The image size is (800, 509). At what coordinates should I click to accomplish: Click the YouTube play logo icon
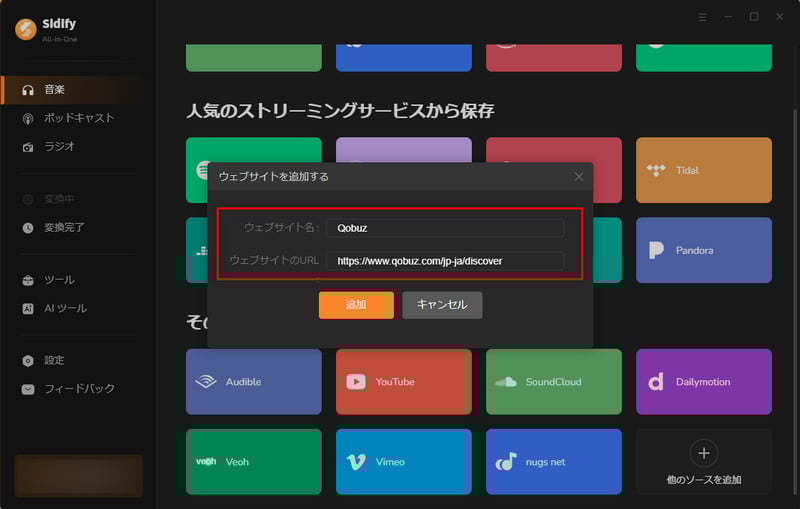[x=356, y=381]
